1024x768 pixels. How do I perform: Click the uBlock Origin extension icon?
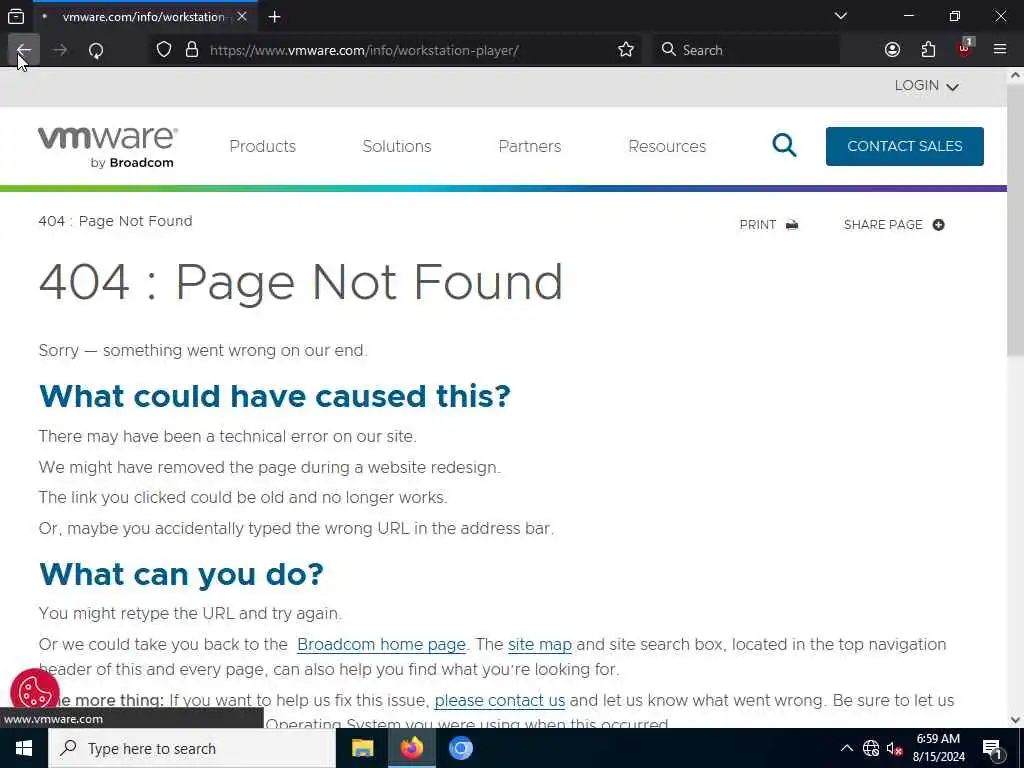coord(964,48)
